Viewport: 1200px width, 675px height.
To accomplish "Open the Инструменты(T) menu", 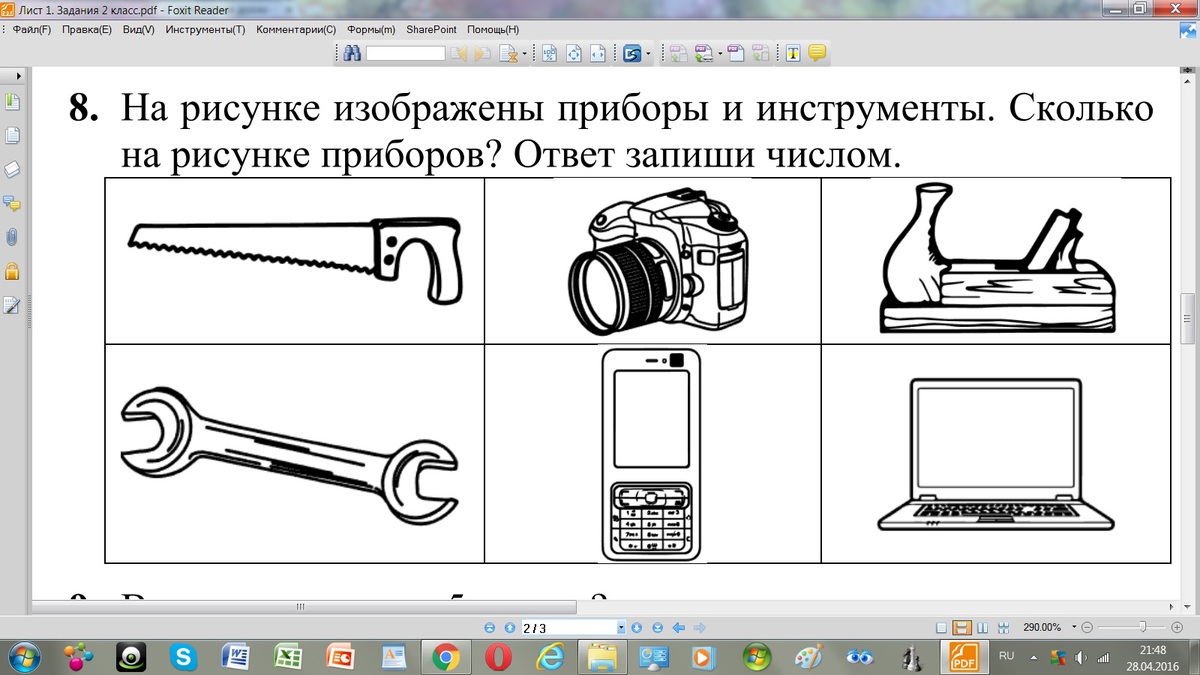I will tap(205, 29).
